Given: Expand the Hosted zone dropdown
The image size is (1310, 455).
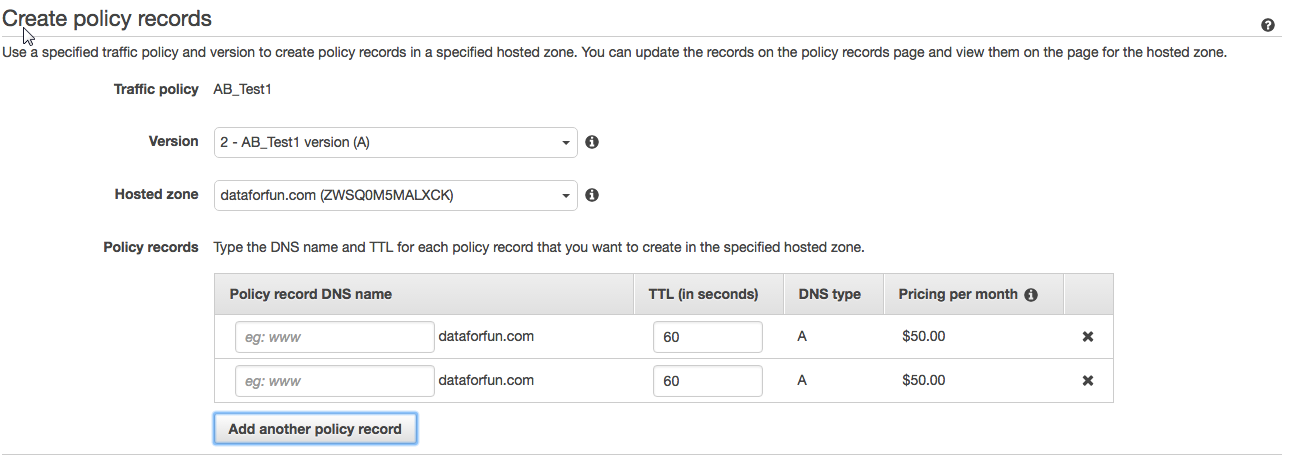Looking at the screenshot, I should click(x=395, y=195).
